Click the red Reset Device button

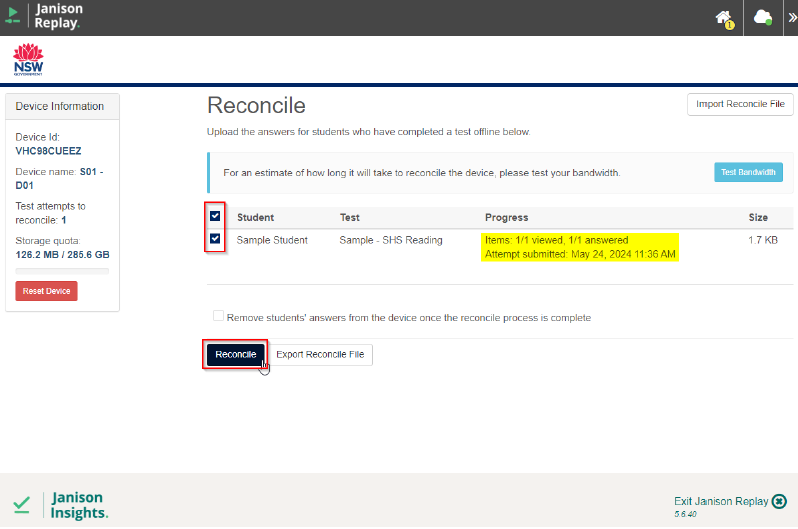(46, 291)
